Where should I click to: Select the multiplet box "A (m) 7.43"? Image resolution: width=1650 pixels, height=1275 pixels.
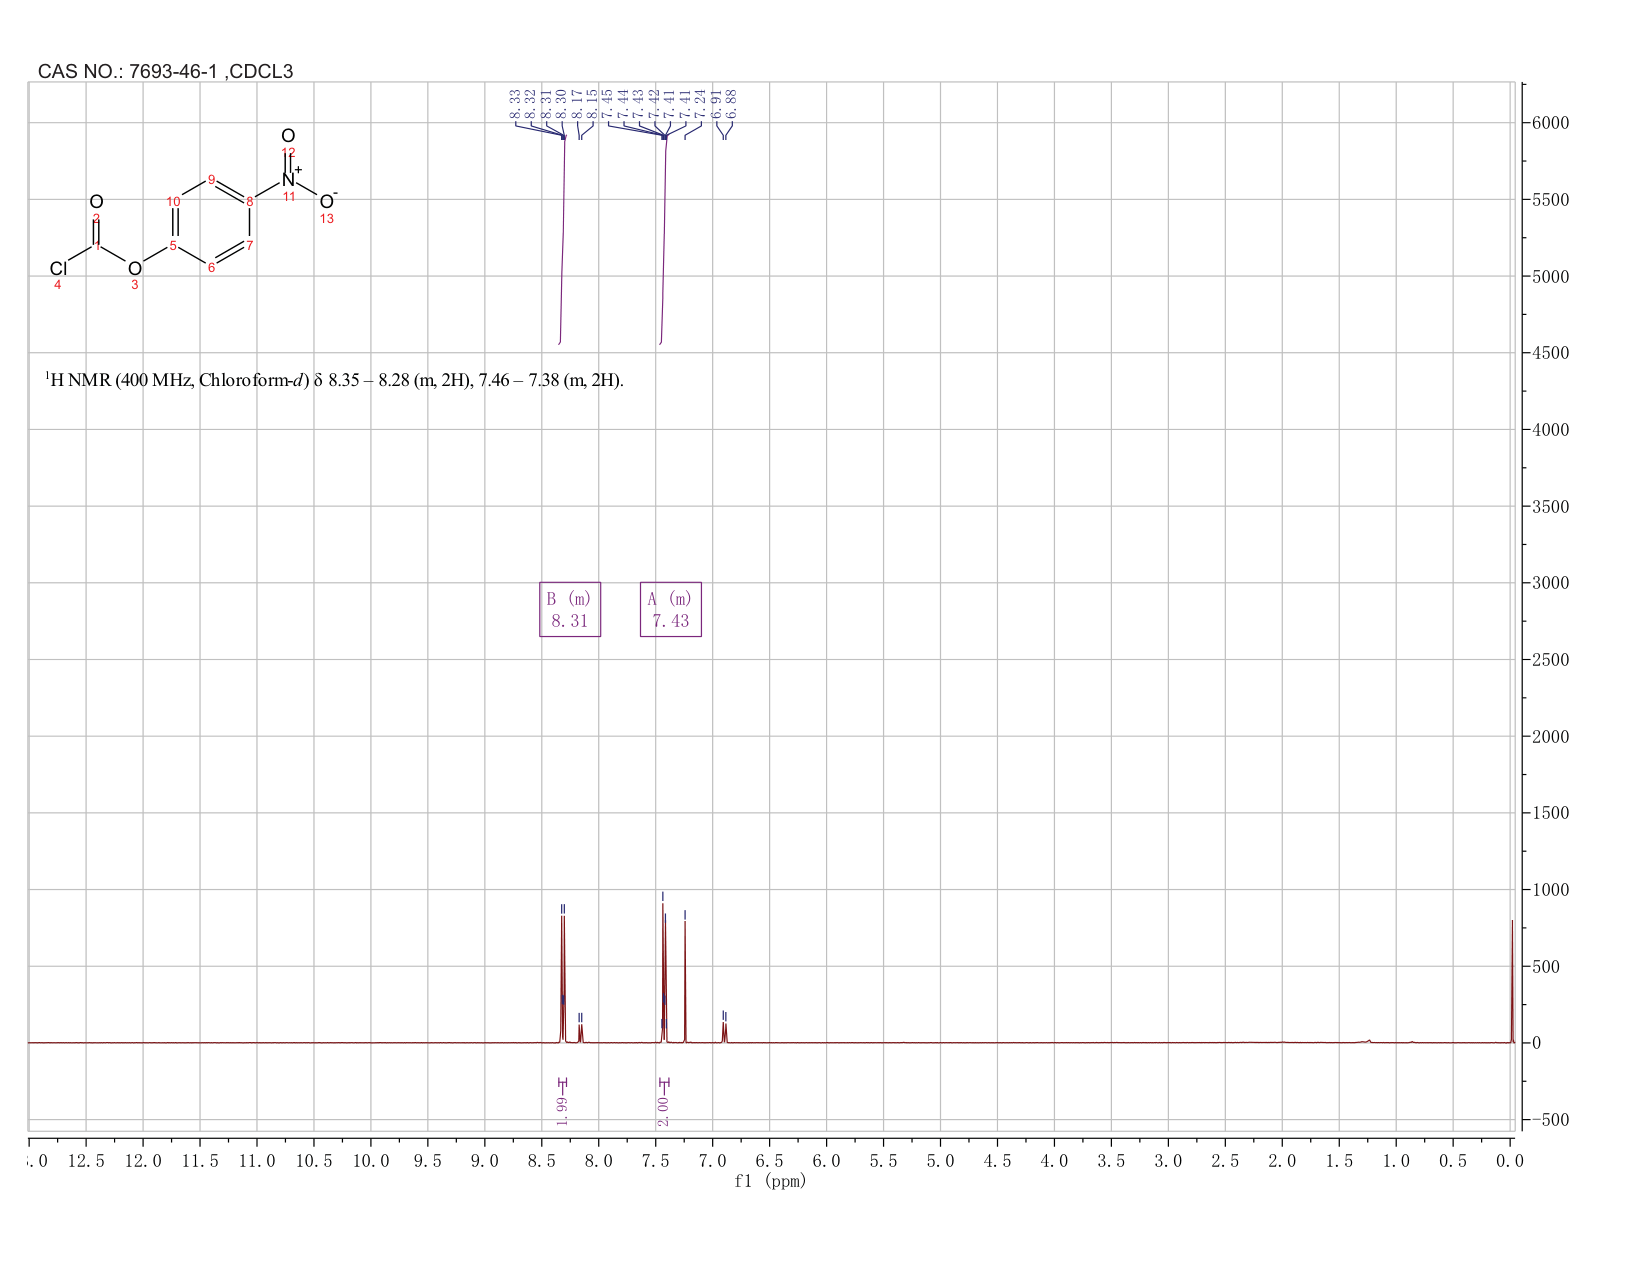coord(671,609)
